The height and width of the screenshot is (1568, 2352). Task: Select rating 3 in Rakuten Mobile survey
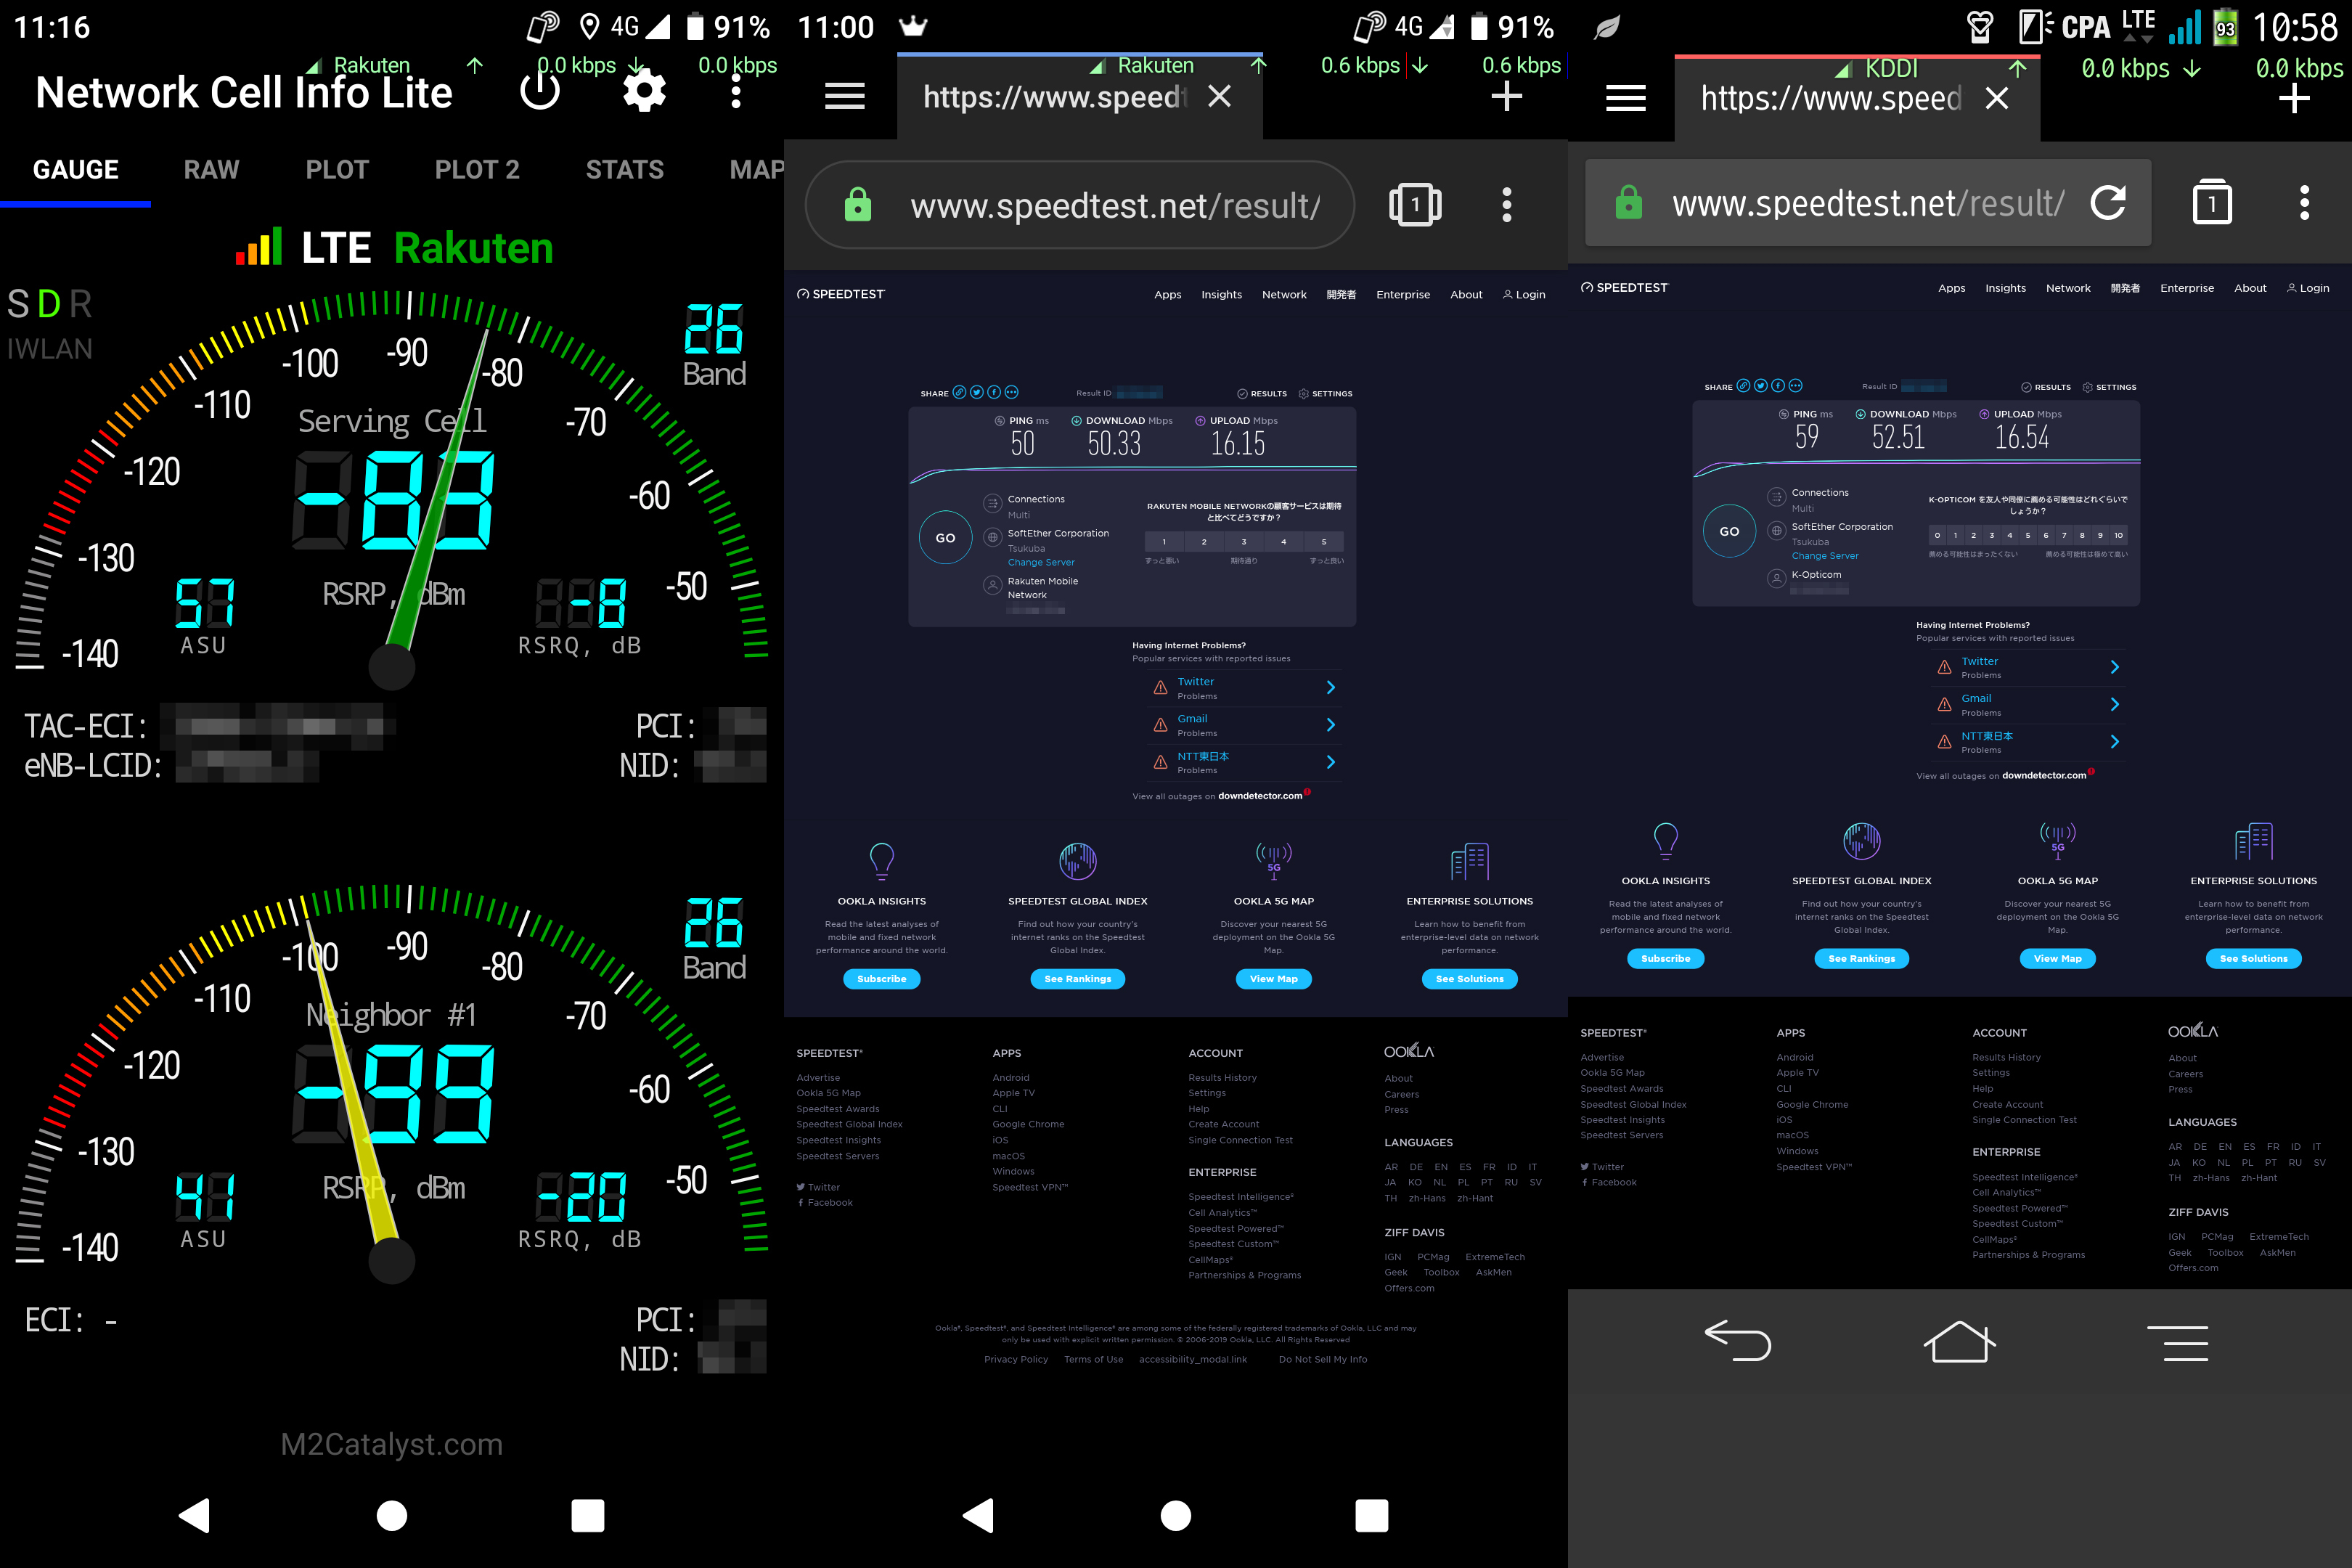[1244, 542]
